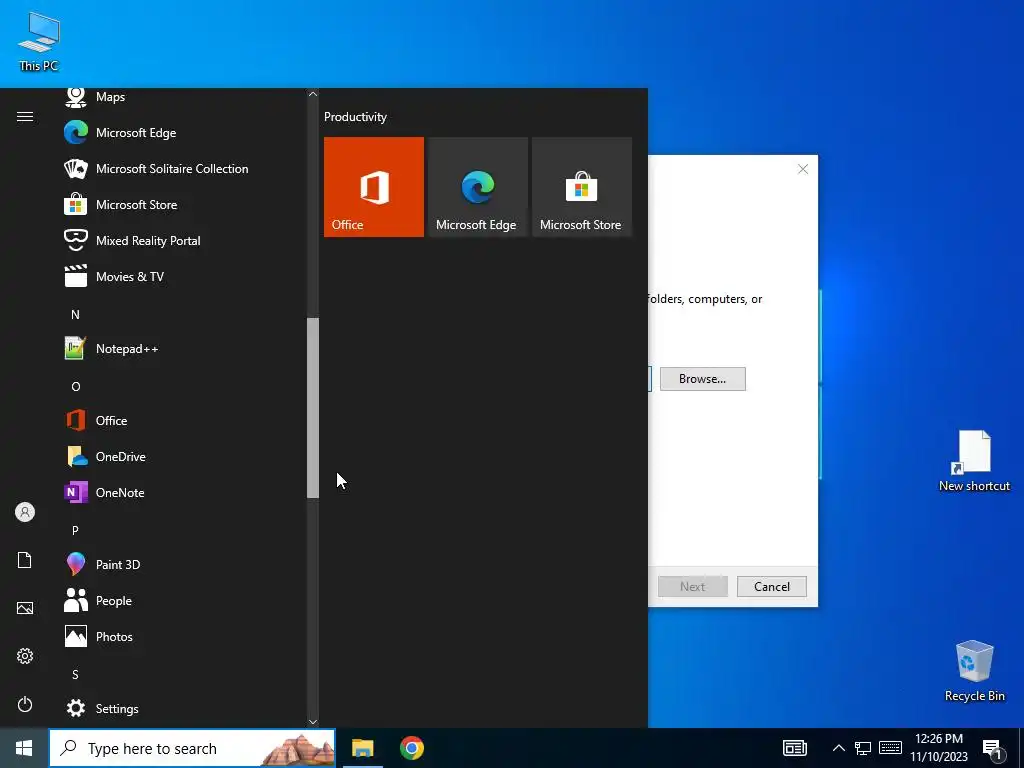Screen dimensions: 1024x768
Task: Select the Recycle Bin desktop icon
Action: point(974,671)
